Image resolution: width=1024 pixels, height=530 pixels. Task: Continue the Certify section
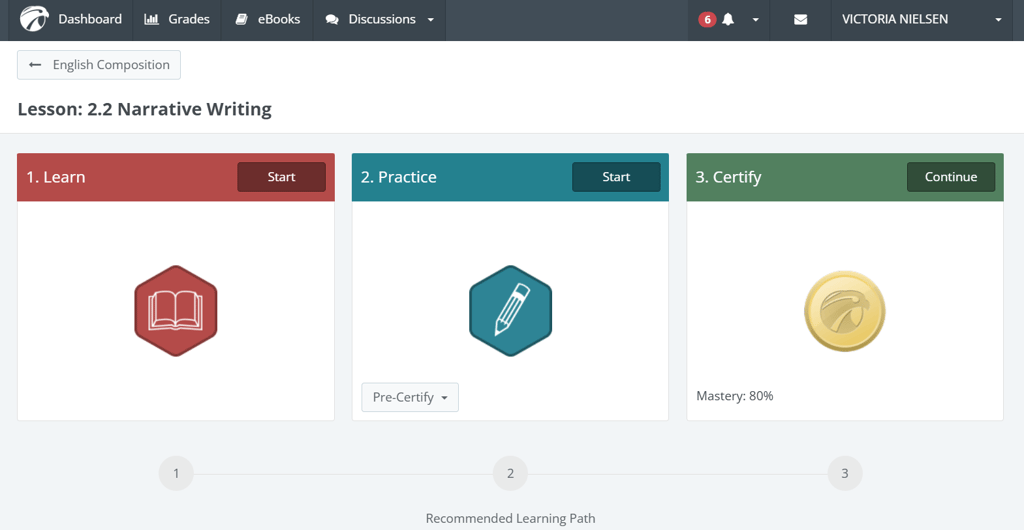(x=950, y=177)
